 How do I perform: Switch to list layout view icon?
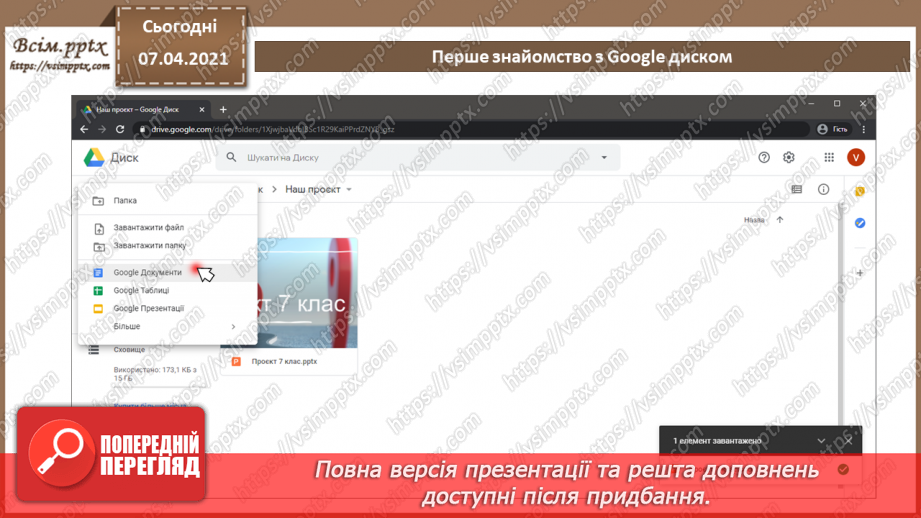click(796, 189)
